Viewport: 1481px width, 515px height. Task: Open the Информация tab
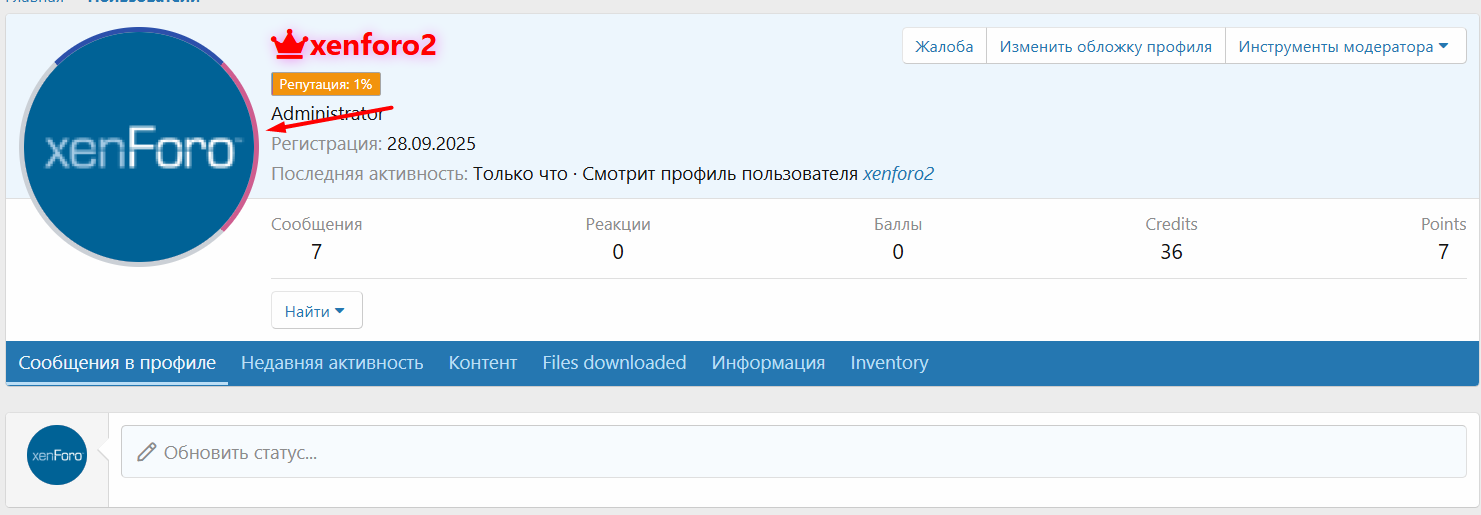coord(768,363)
